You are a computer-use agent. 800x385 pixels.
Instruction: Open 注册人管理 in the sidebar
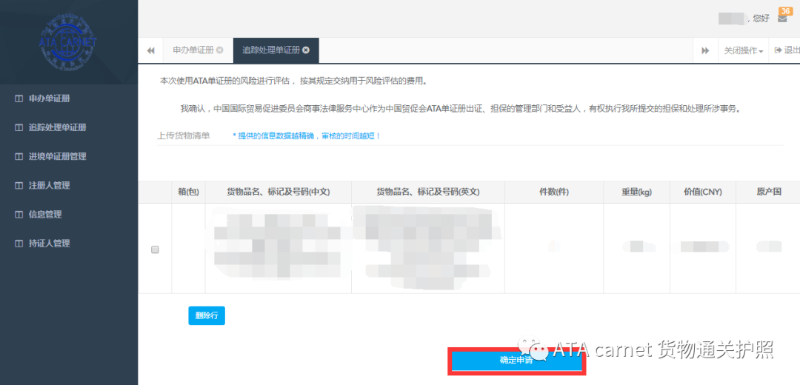[x=49, y=186]
